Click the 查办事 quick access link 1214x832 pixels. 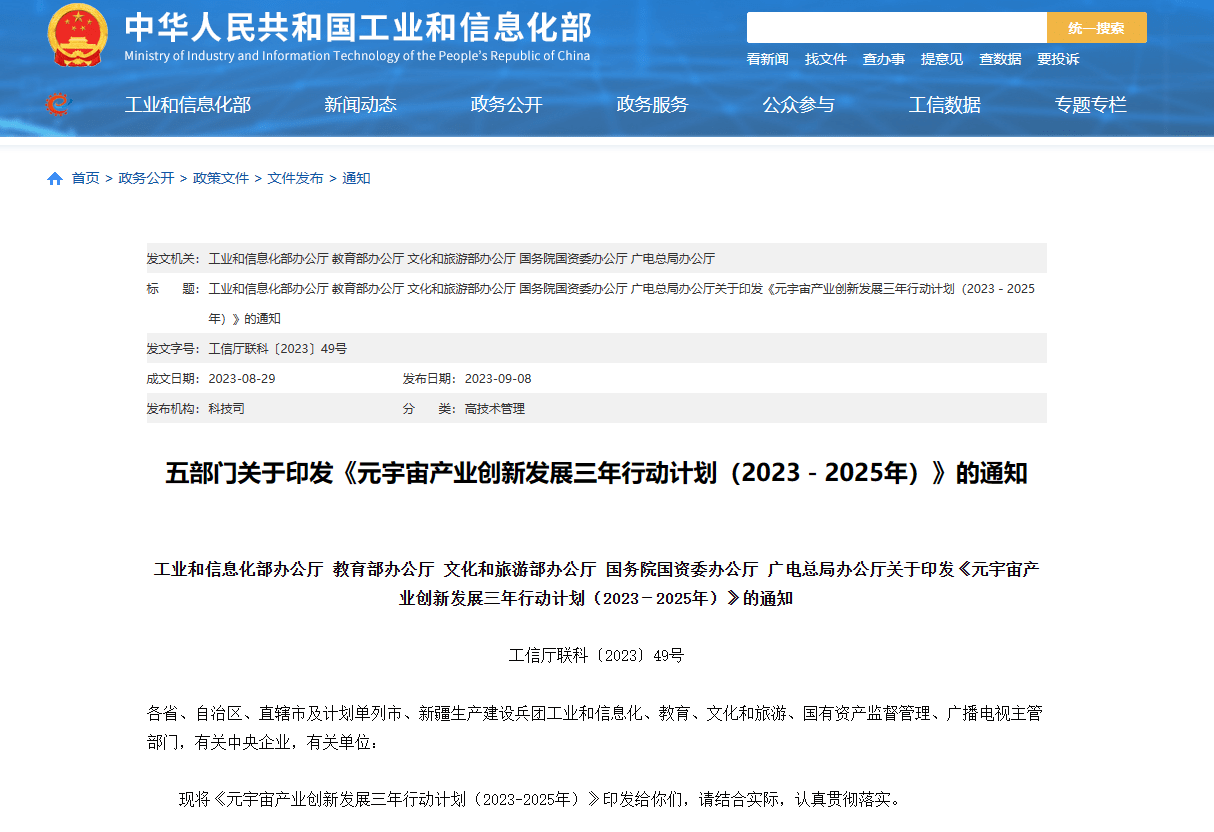tap(884, 59)
